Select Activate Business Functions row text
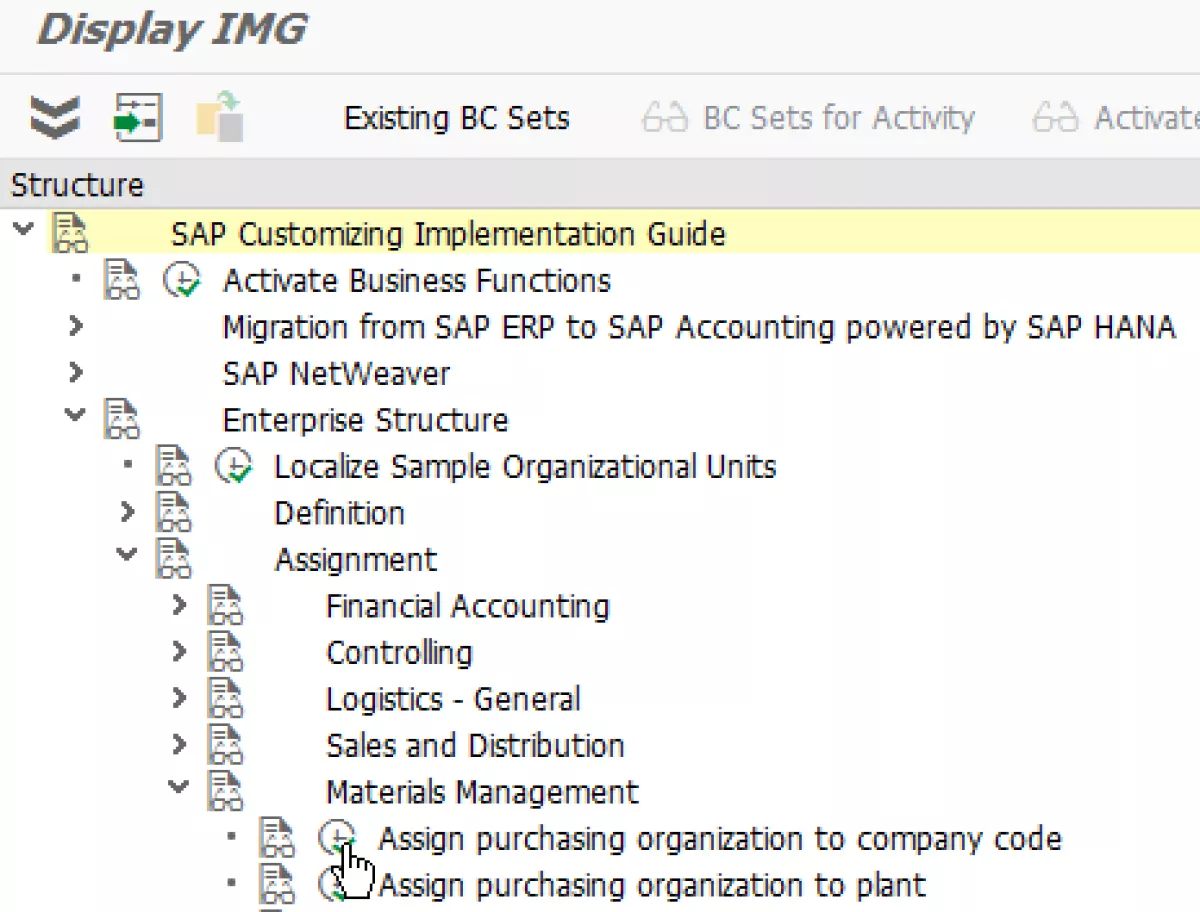The height and width of the screenshot is (912, 1200). click(417, 281)
